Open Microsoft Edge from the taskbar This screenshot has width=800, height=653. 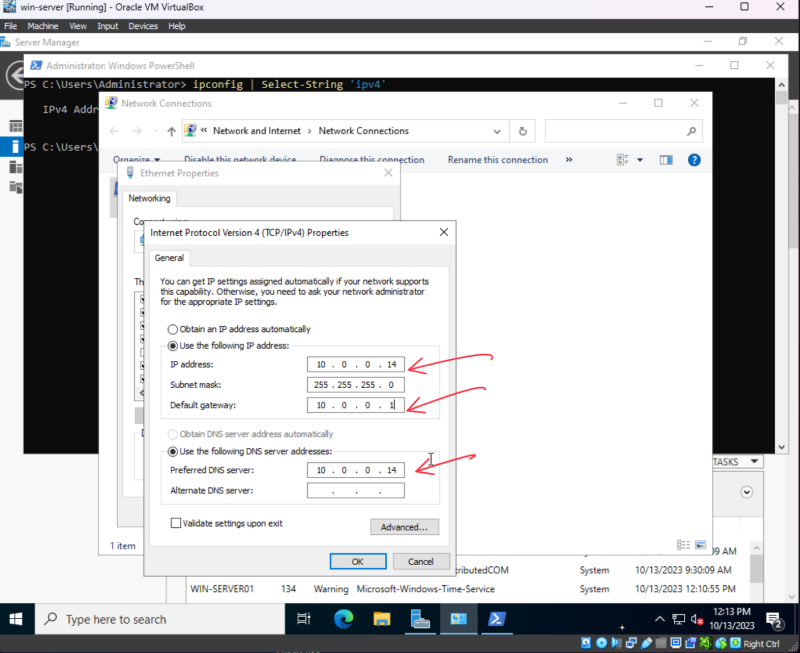343,620
